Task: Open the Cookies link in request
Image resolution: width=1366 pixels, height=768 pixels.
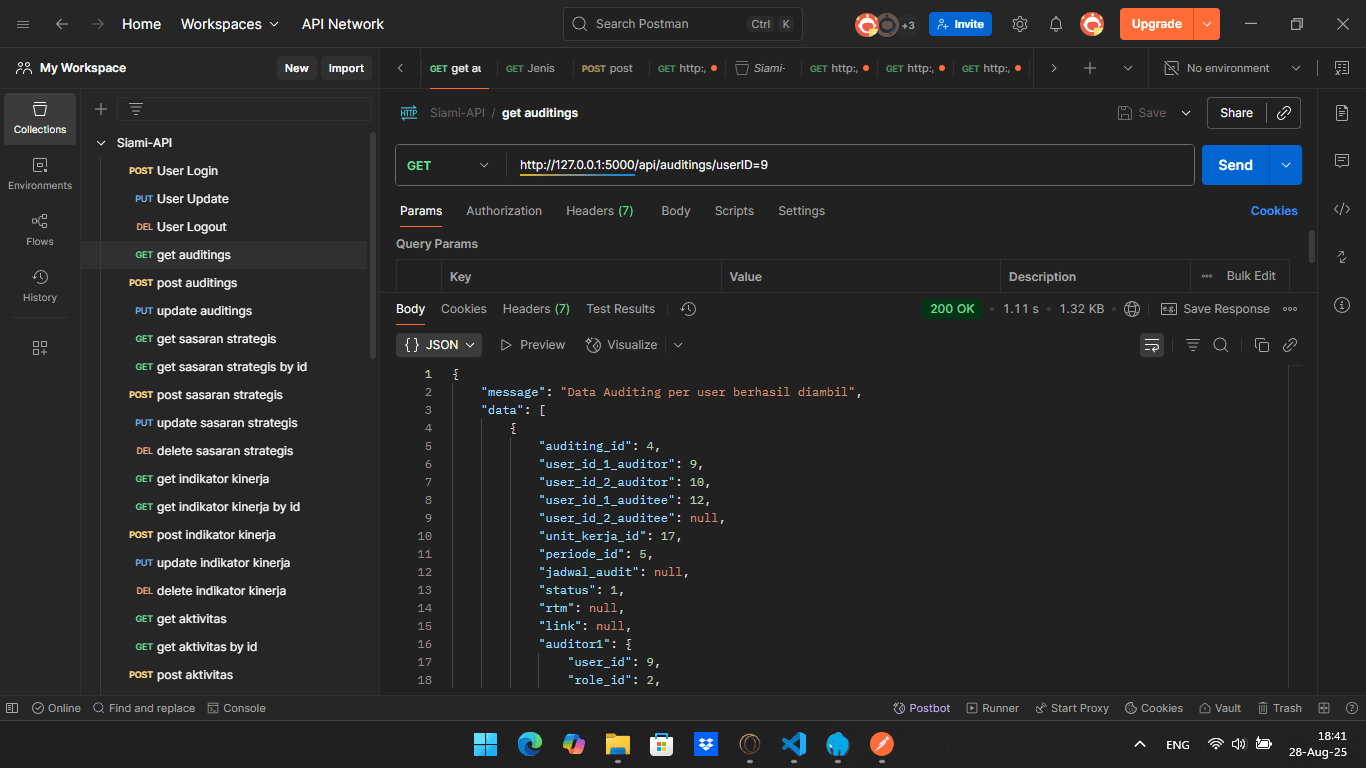Action: click(1274, 211)
